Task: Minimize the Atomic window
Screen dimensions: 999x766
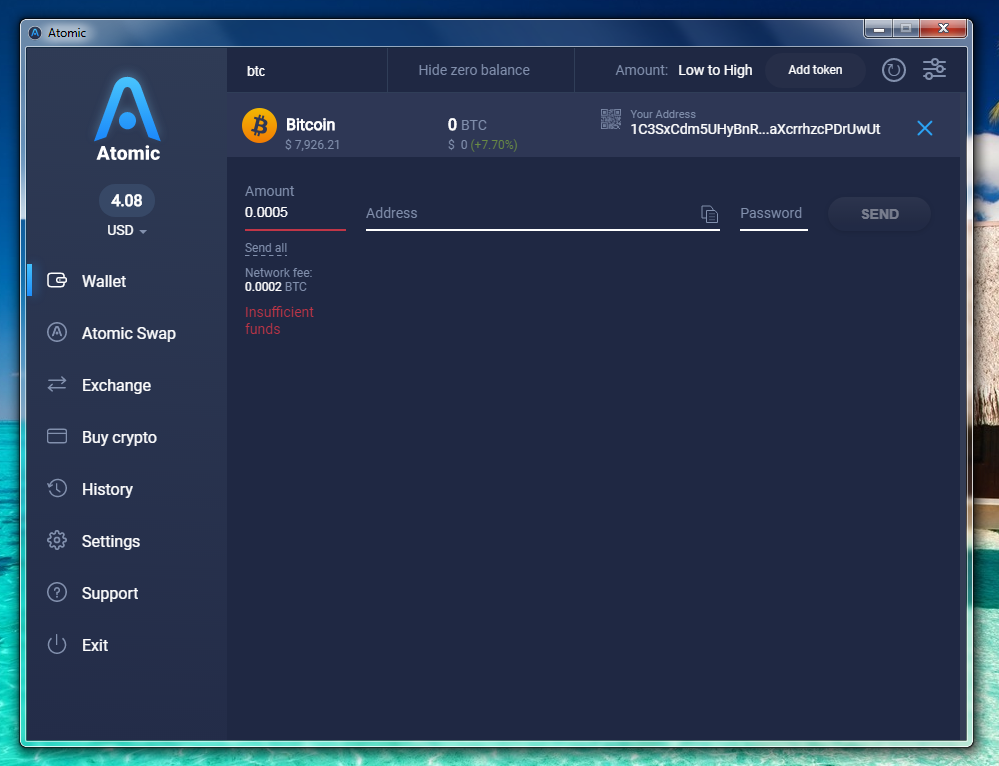Action: [x=878, y=29]
